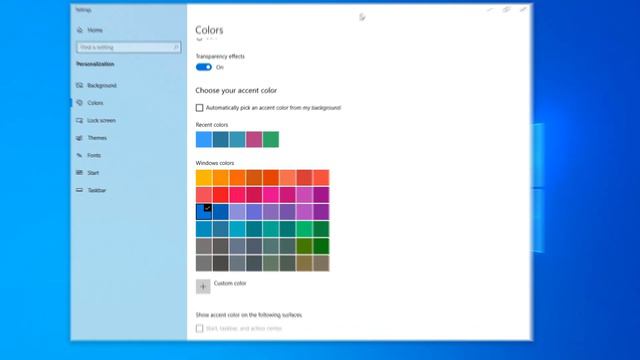Viewport: 640px width, 360px height.
Task: Click the Custom color label
Action: [x=230, y=283]
